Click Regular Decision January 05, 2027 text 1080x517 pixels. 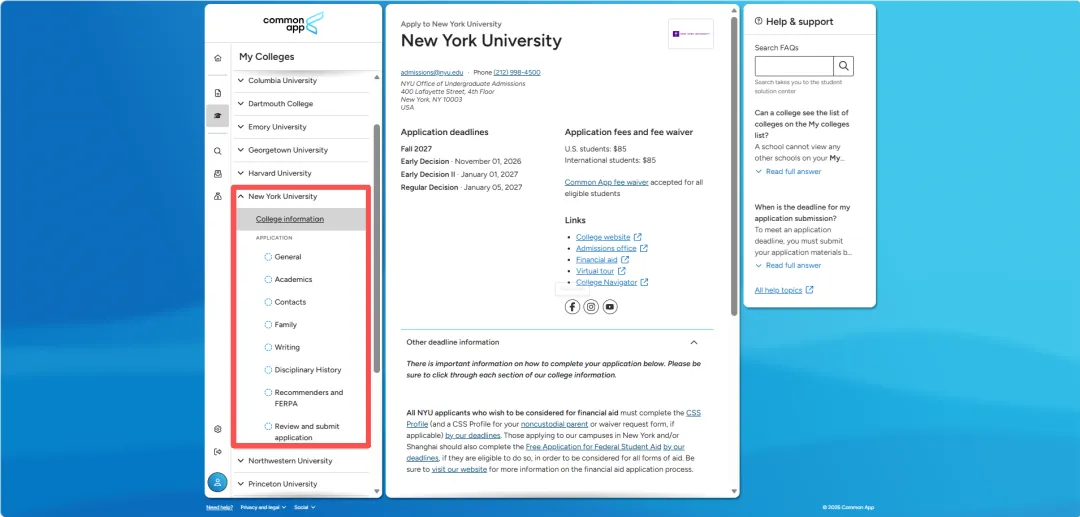461,187
